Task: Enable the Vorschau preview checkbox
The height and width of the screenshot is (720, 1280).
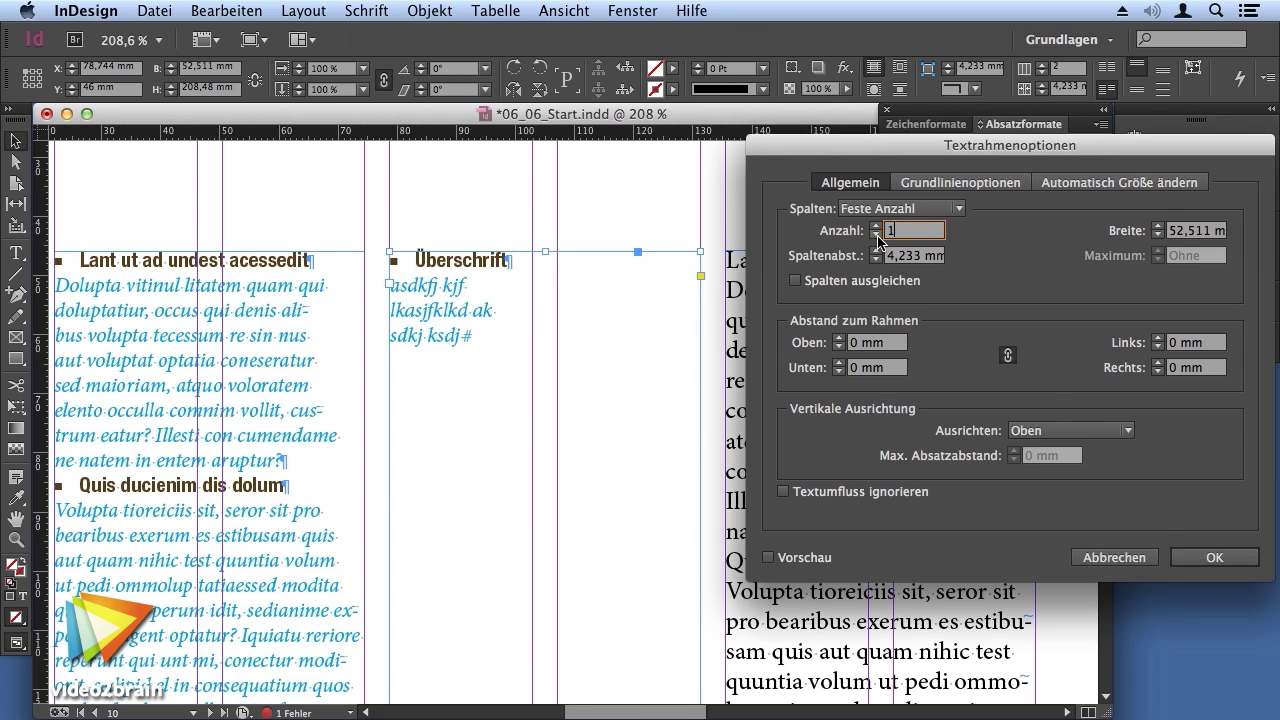Action: (768, 558)
